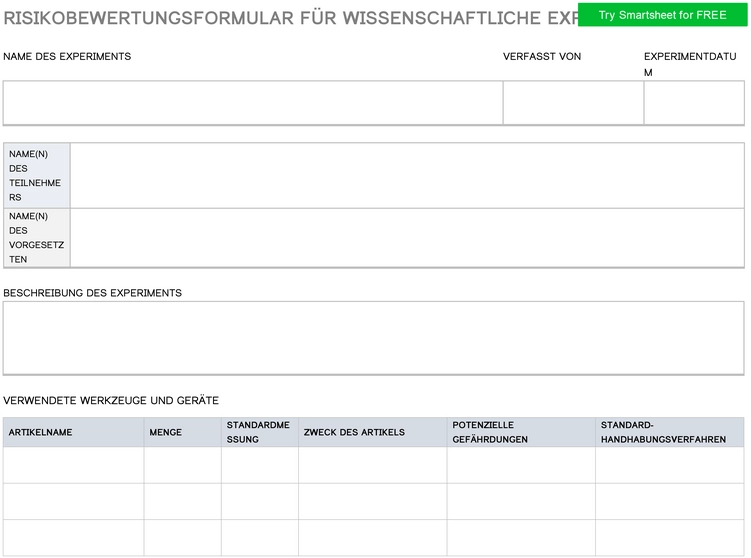This screenshot has width=751, height=558.
Task: Click the POTENZIELLE GEFÄHRDUNGEN column header
Action: [x=521, y=432]
